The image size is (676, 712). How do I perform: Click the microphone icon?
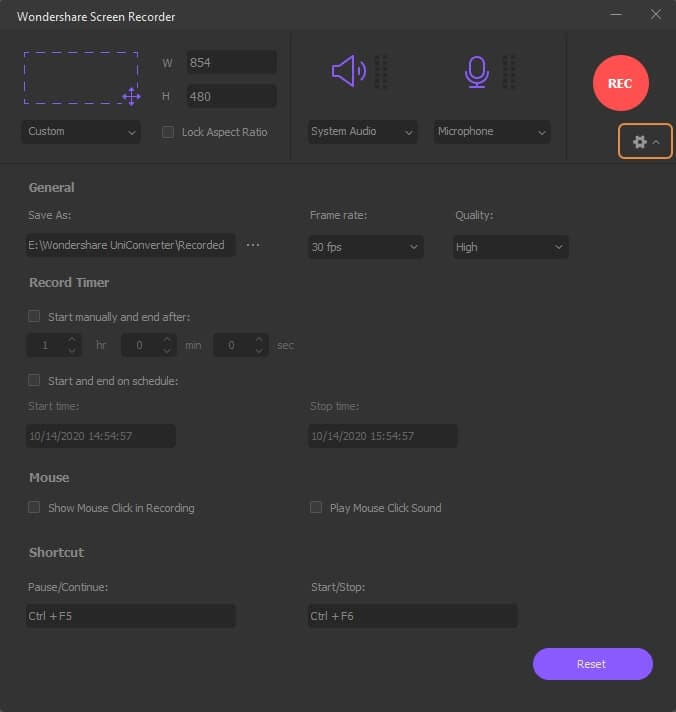(x=476, y=71)
